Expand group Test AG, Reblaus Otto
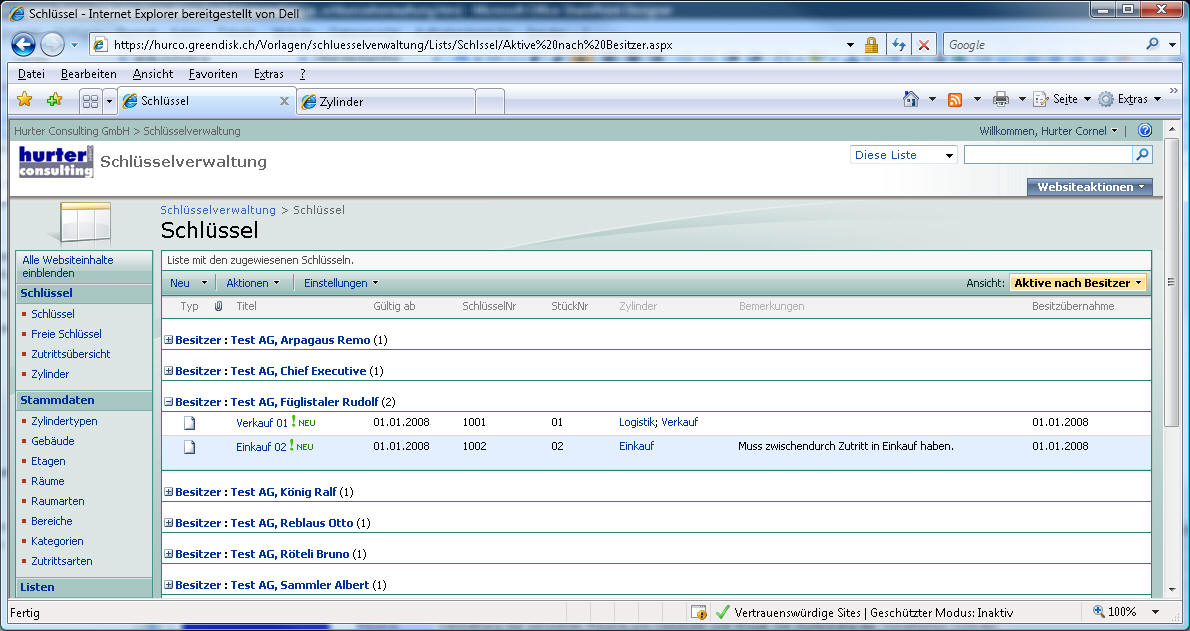The image size is (1190, 631). pos(168,523)
